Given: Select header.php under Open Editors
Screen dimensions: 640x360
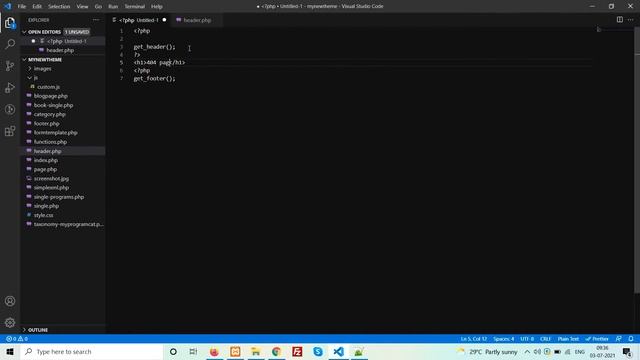Looking at the screenshot, I should [60, 50].
